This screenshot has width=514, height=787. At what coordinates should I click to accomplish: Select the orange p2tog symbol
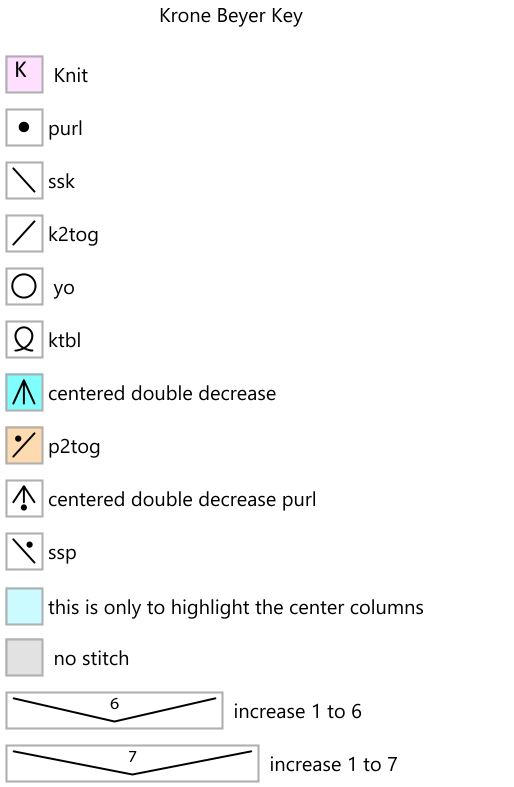(24, 446)
